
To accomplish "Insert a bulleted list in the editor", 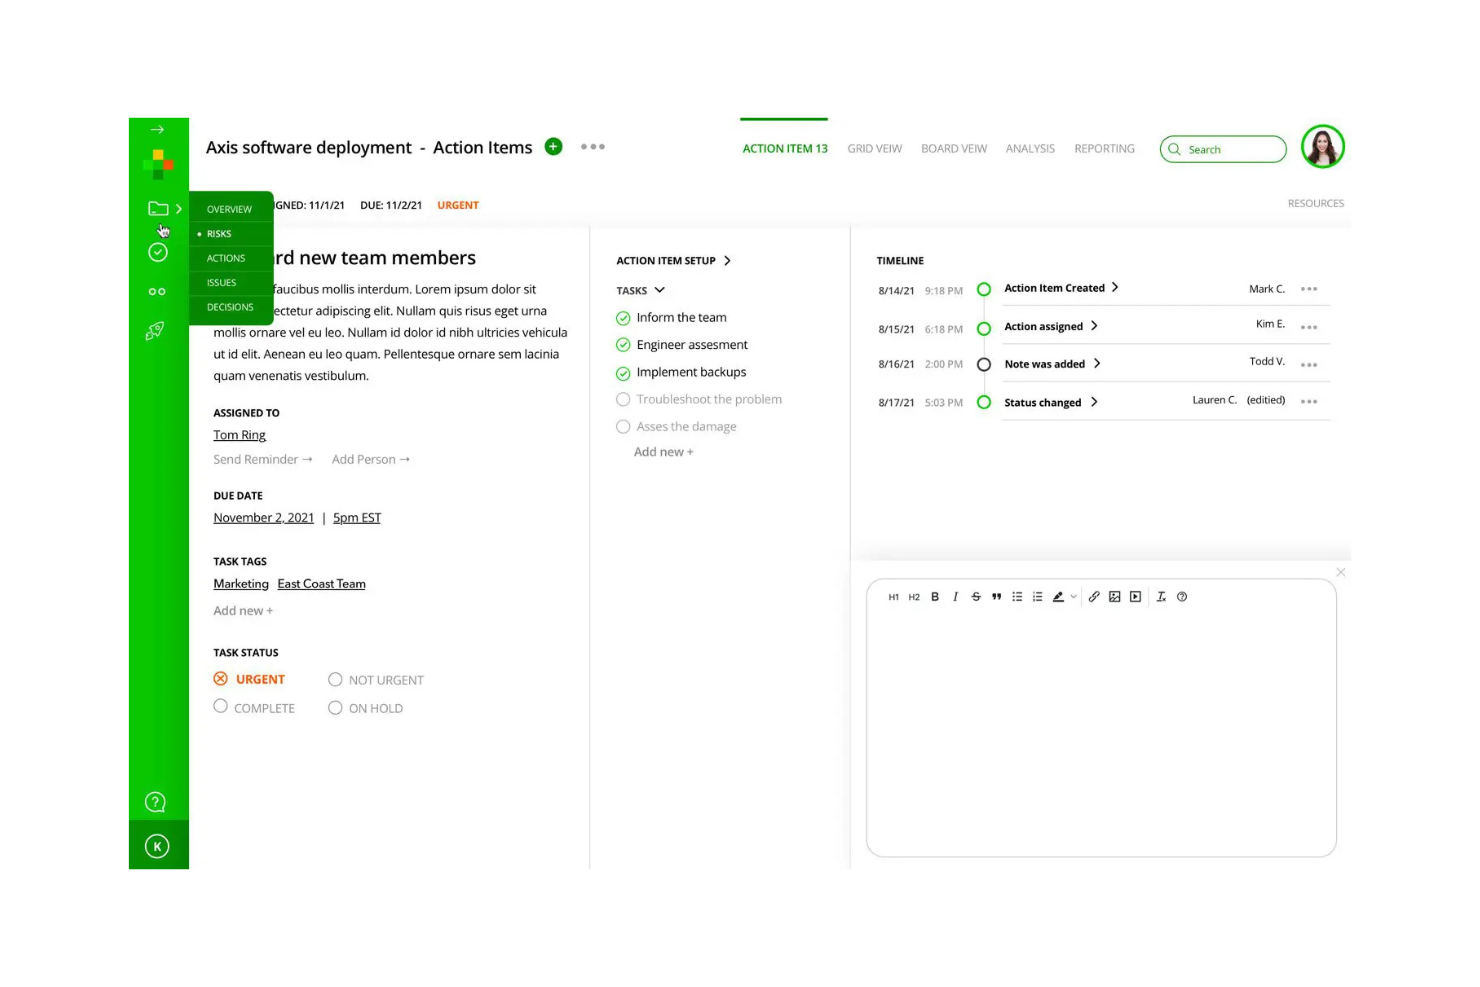I will pos(1017,597).
